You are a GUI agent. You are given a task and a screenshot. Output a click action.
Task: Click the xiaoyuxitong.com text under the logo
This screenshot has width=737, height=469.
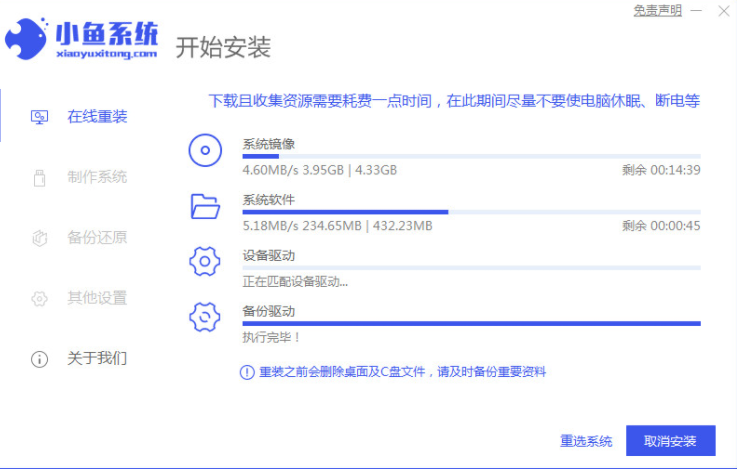click(x=107, y=54)
